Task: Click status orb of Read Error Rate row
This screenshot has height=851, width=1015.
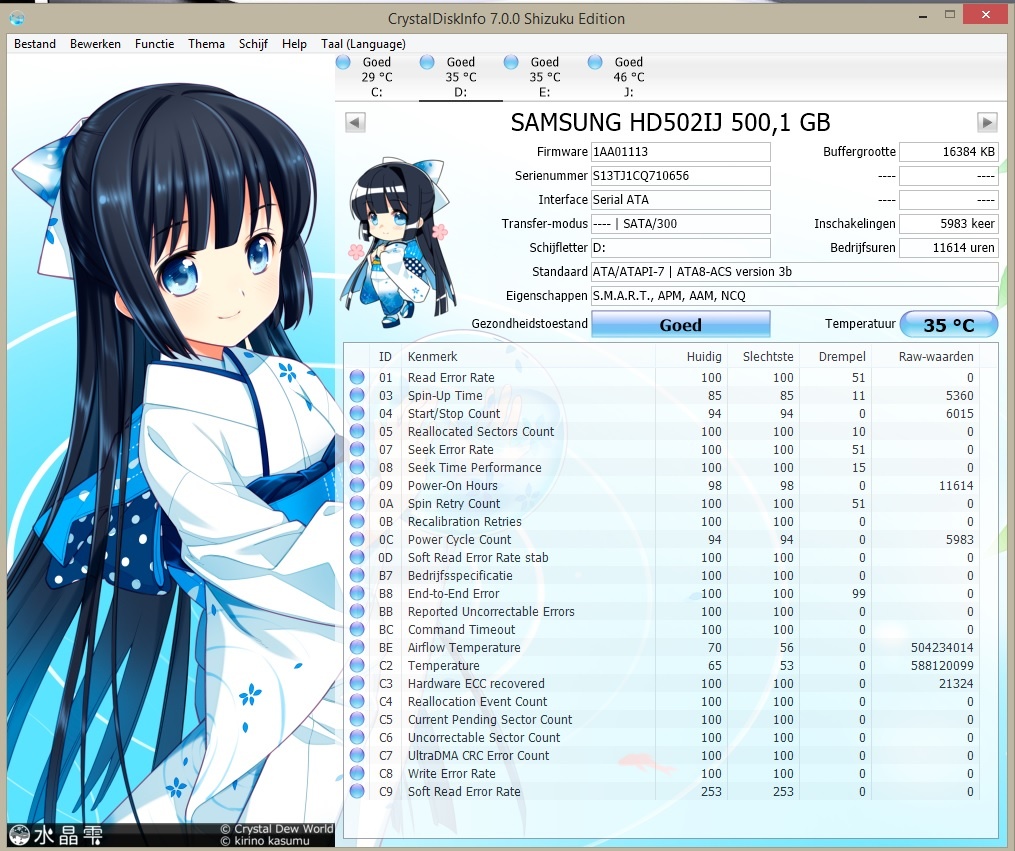Action: coord(357,377)
